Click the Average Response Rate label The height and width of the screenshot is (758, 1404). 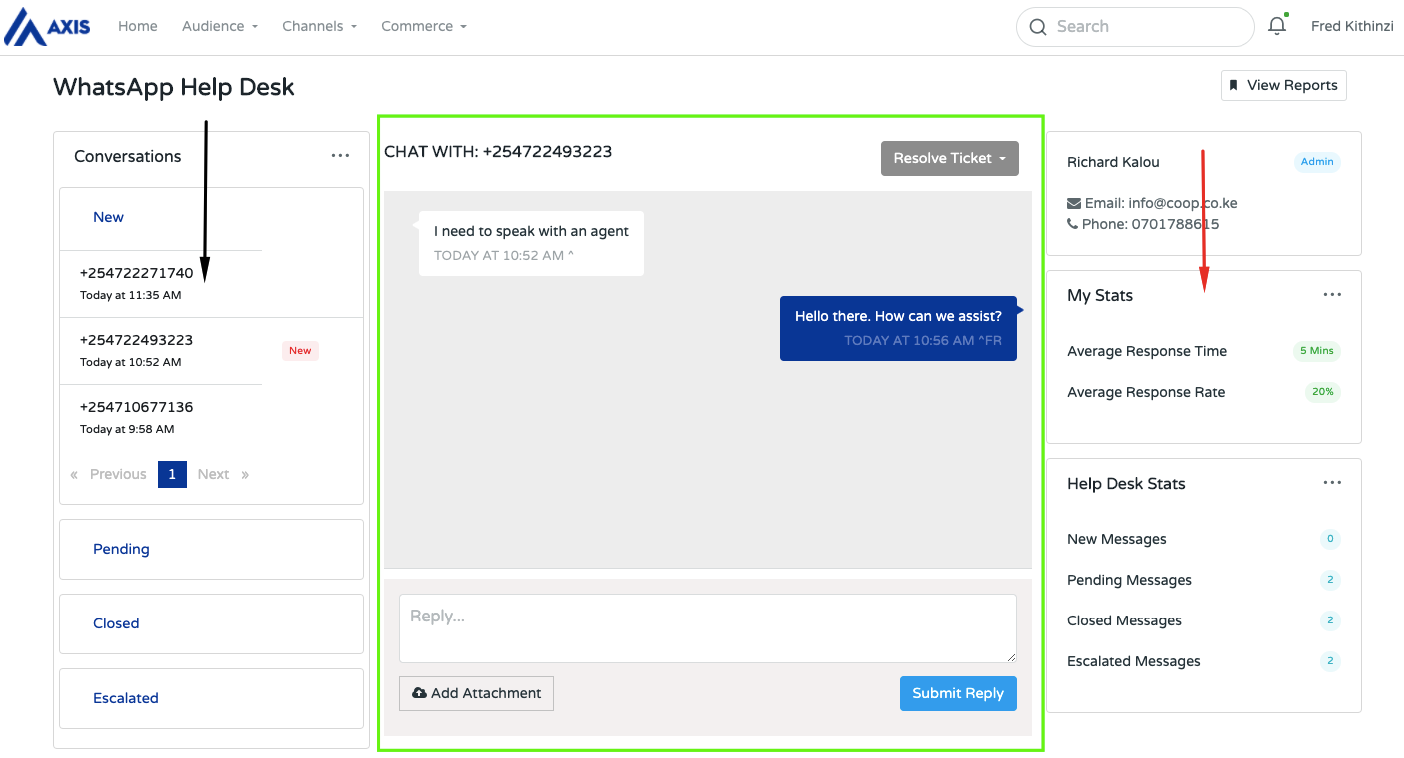(1146, 392)
